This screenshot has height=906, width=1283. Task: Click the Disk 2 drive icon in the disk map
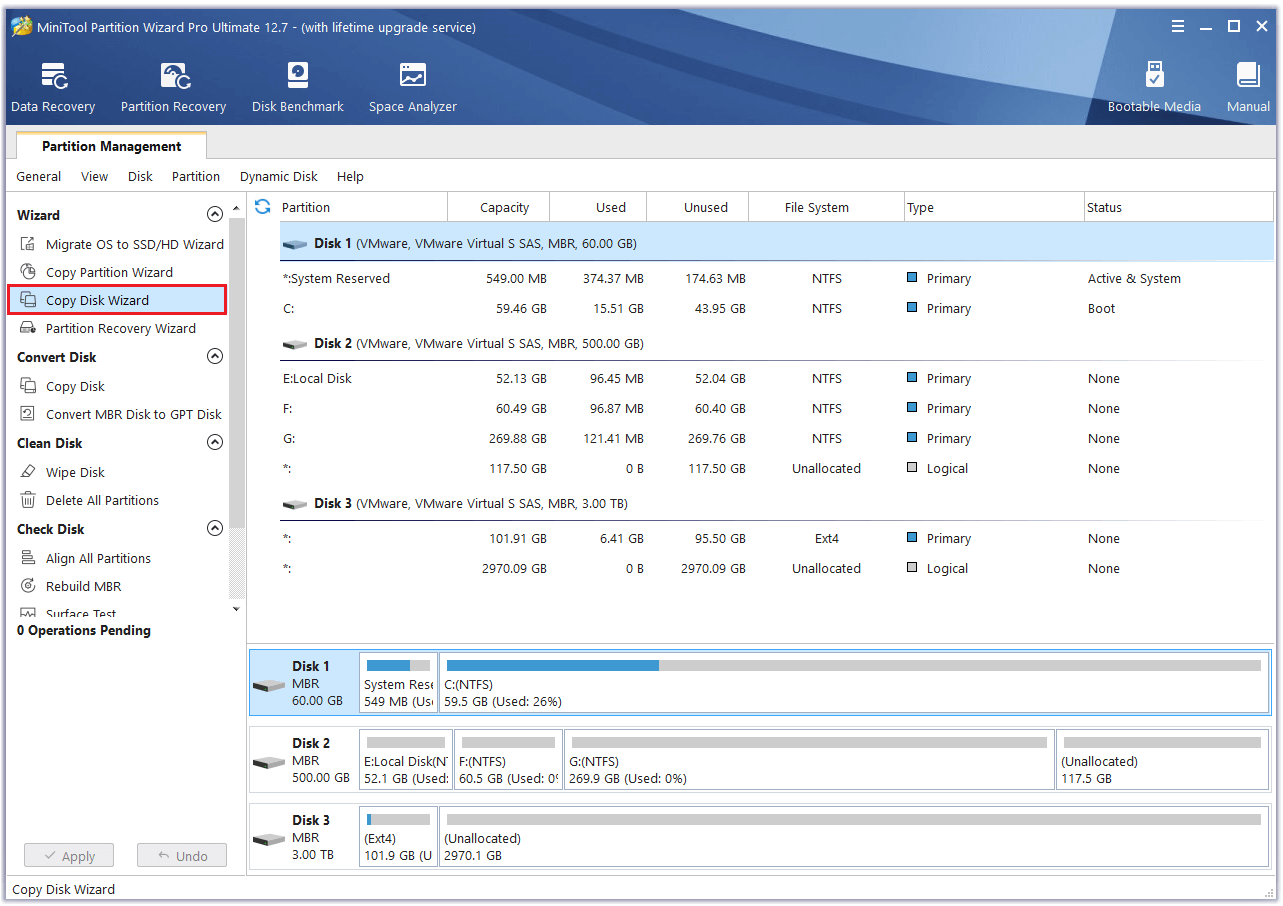[x=269, y=762]
